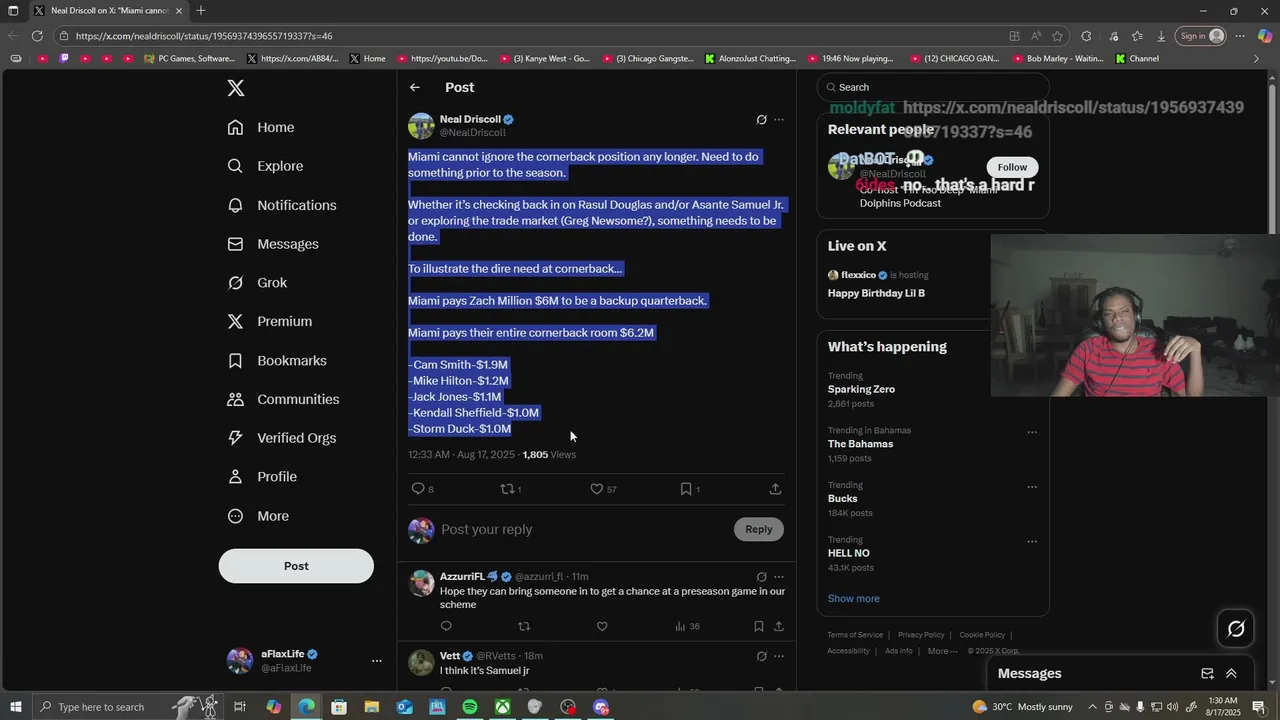Open browser downloads icon
Screen dimensions: 1280x720
pyautogui.click(x=1161, y=36)
